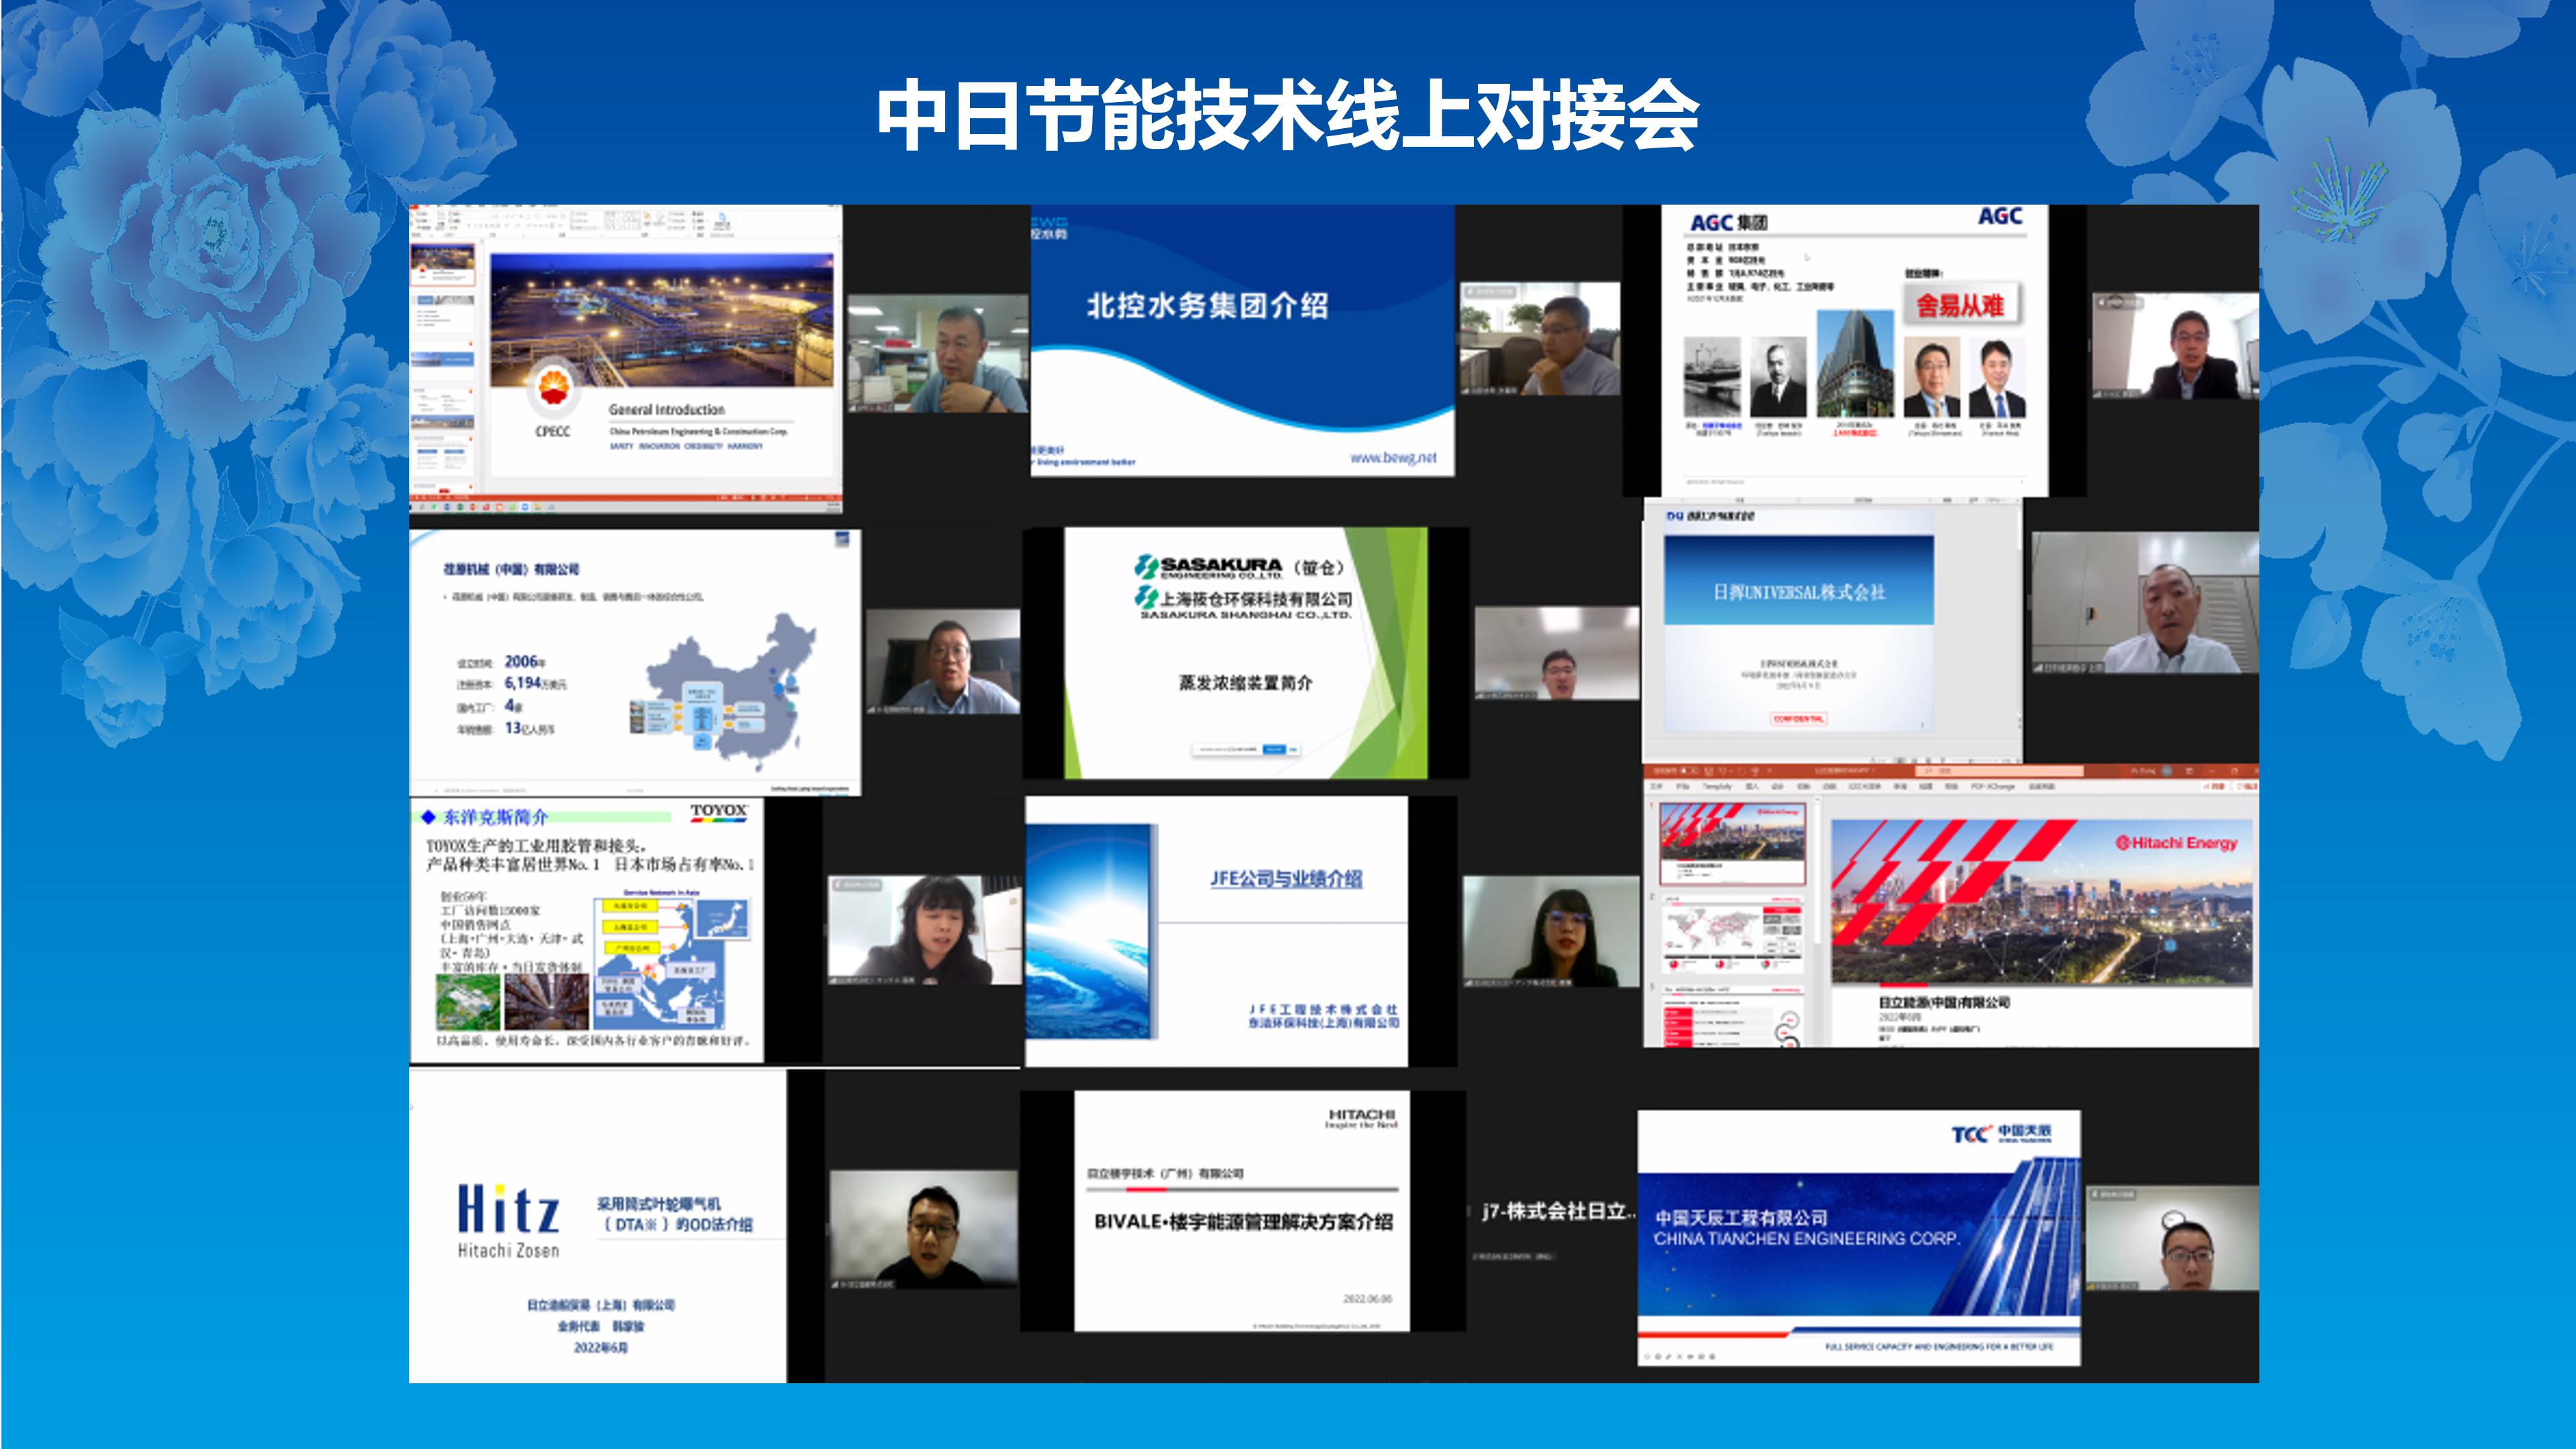
Task: Open the 中国天辰工程有限公司 slide
Action: click(1859, 1237)
